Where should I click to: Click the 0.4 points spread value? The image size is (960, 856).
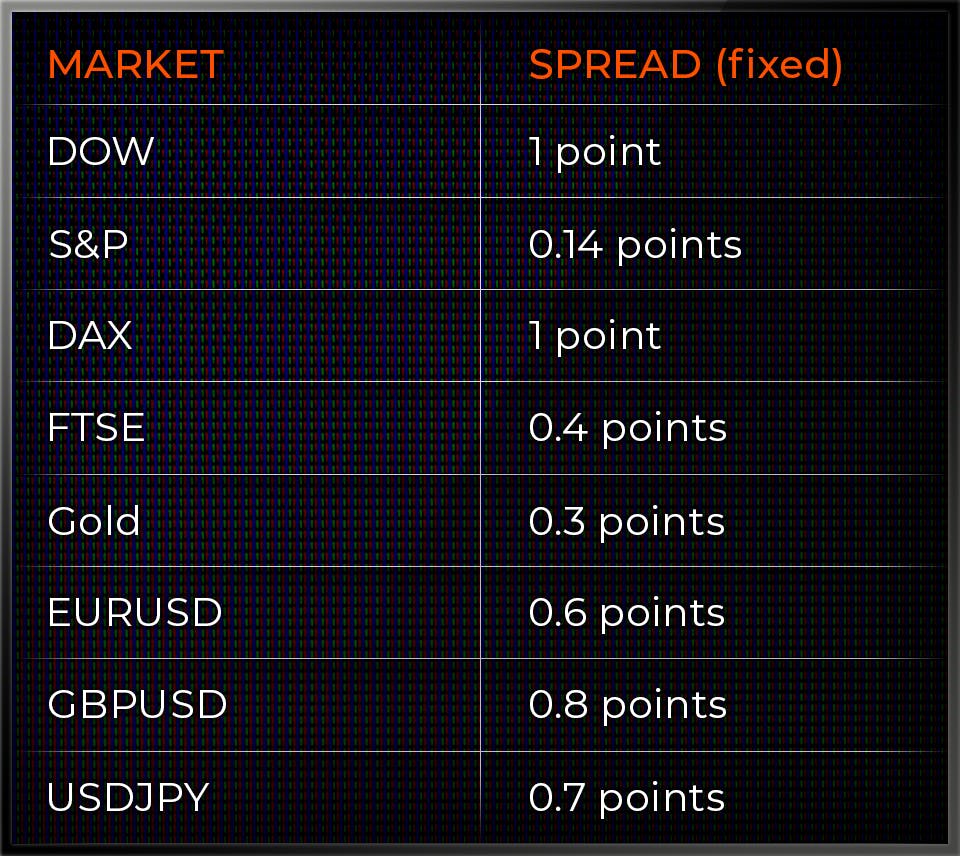(x=628, y=429)
